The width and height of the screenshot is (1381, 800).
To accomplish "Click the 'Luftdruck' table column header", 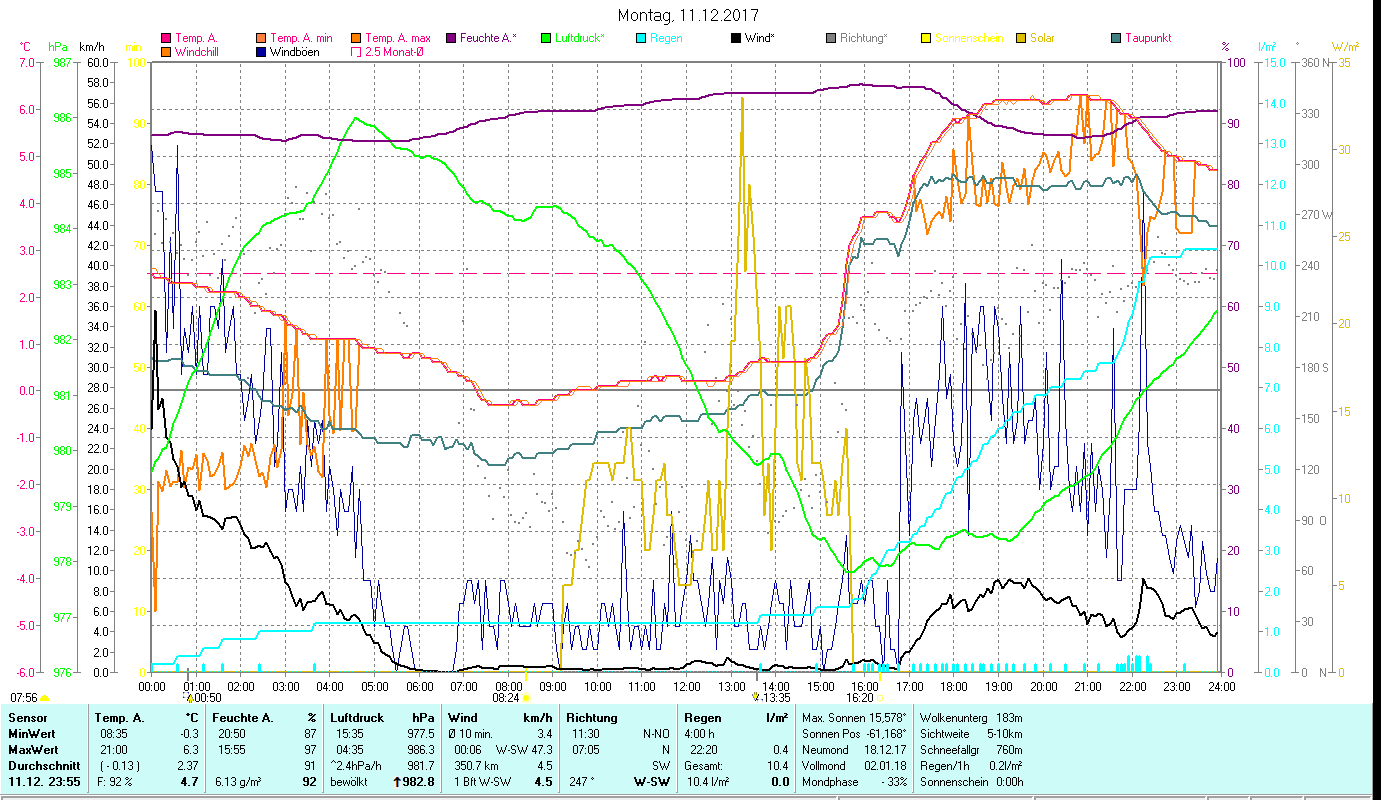I will coord(357,718).
